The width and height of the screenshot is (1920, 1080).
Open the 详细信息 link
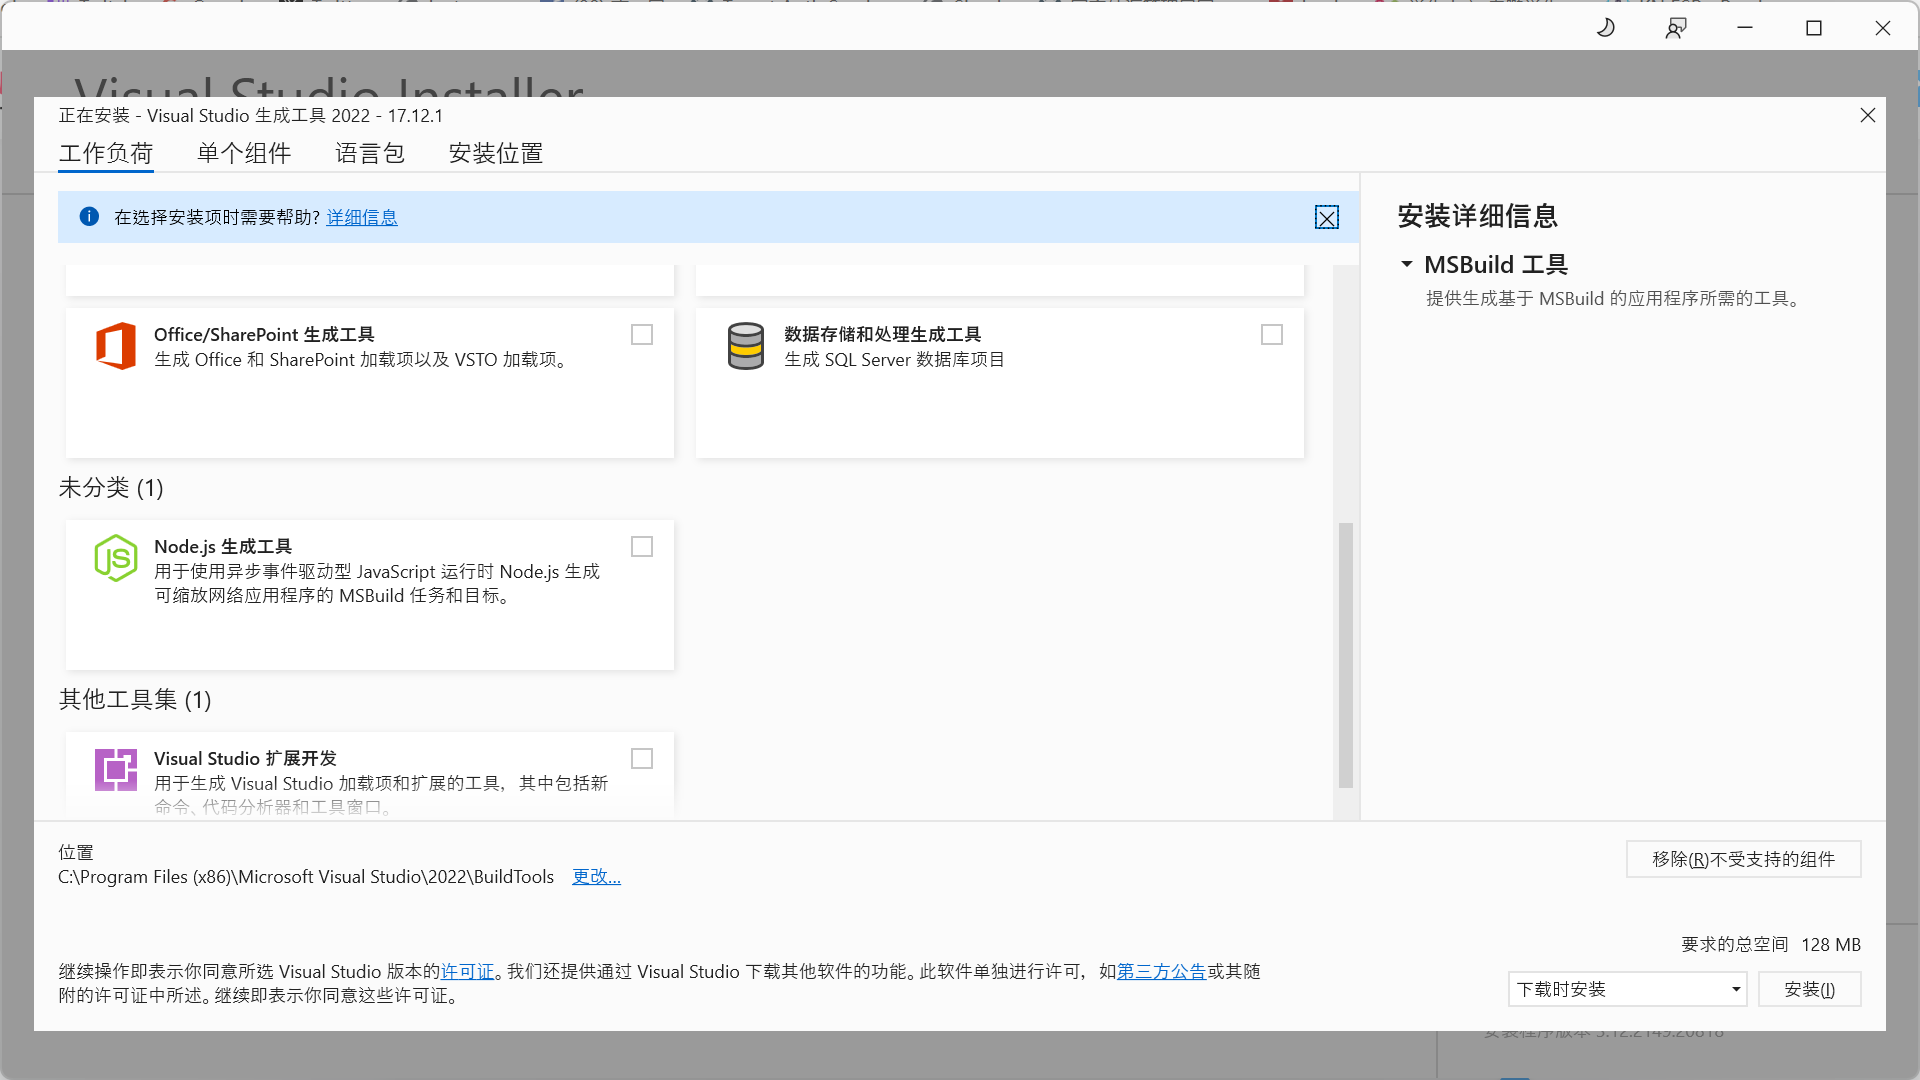(x=362, y=217)
